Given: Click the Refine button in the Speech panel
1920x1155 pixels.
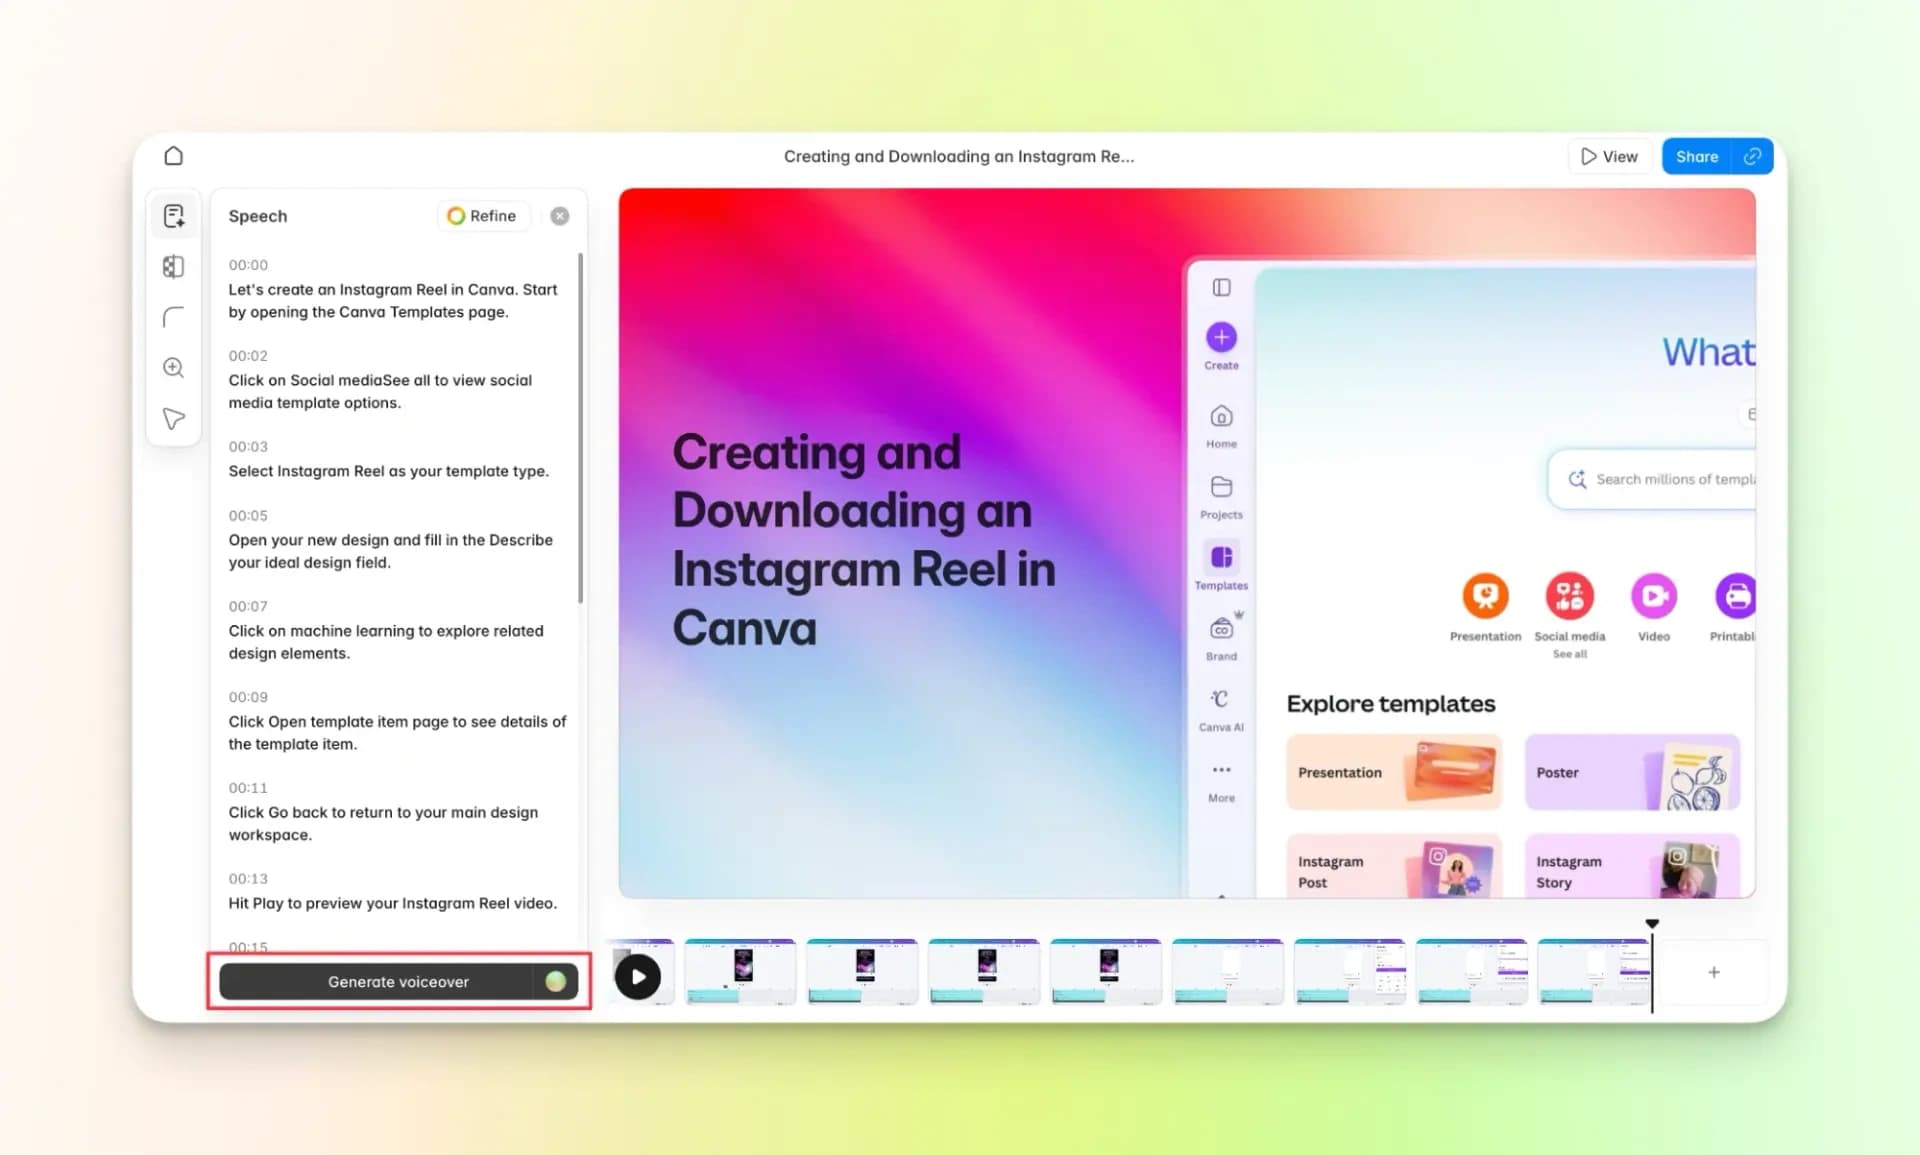Looking at the screenshot, I should click(483, 215).
